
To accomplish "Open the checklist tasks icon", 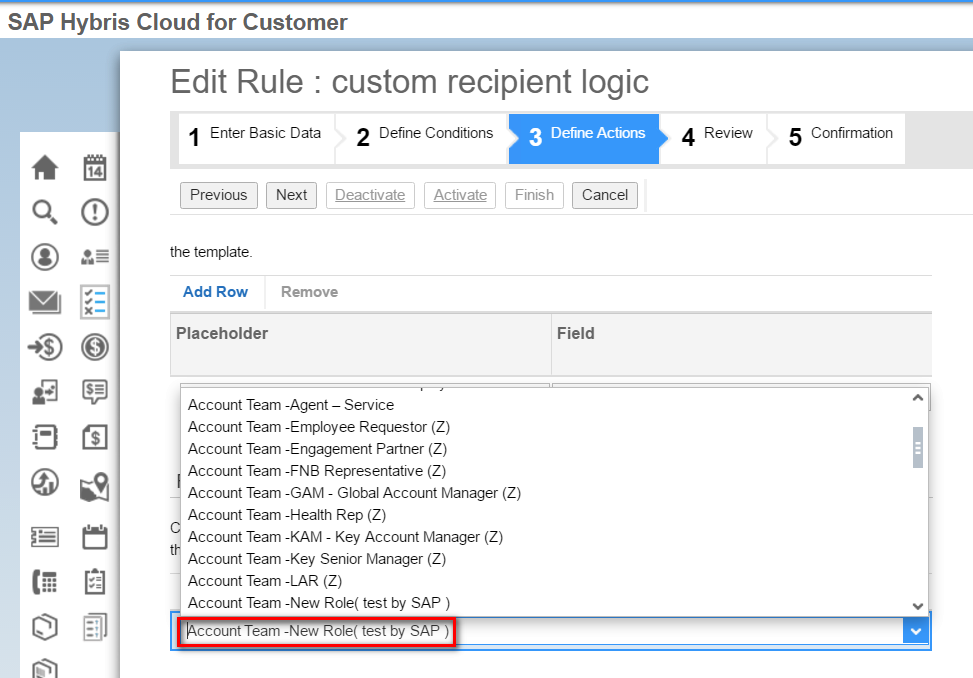I will click(x=95, y=302).
